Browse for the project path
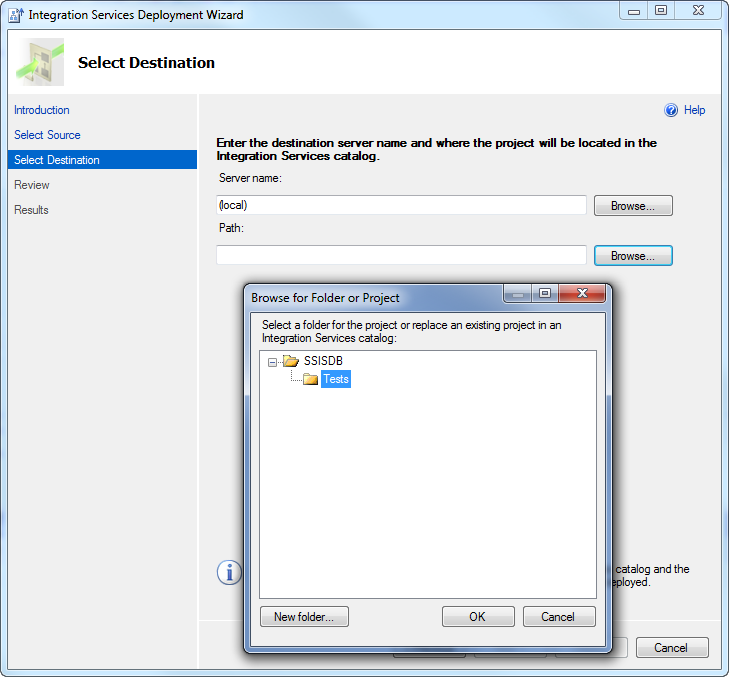Image resolution: width=729 pixels, height=677 pixels. point(633,256)
